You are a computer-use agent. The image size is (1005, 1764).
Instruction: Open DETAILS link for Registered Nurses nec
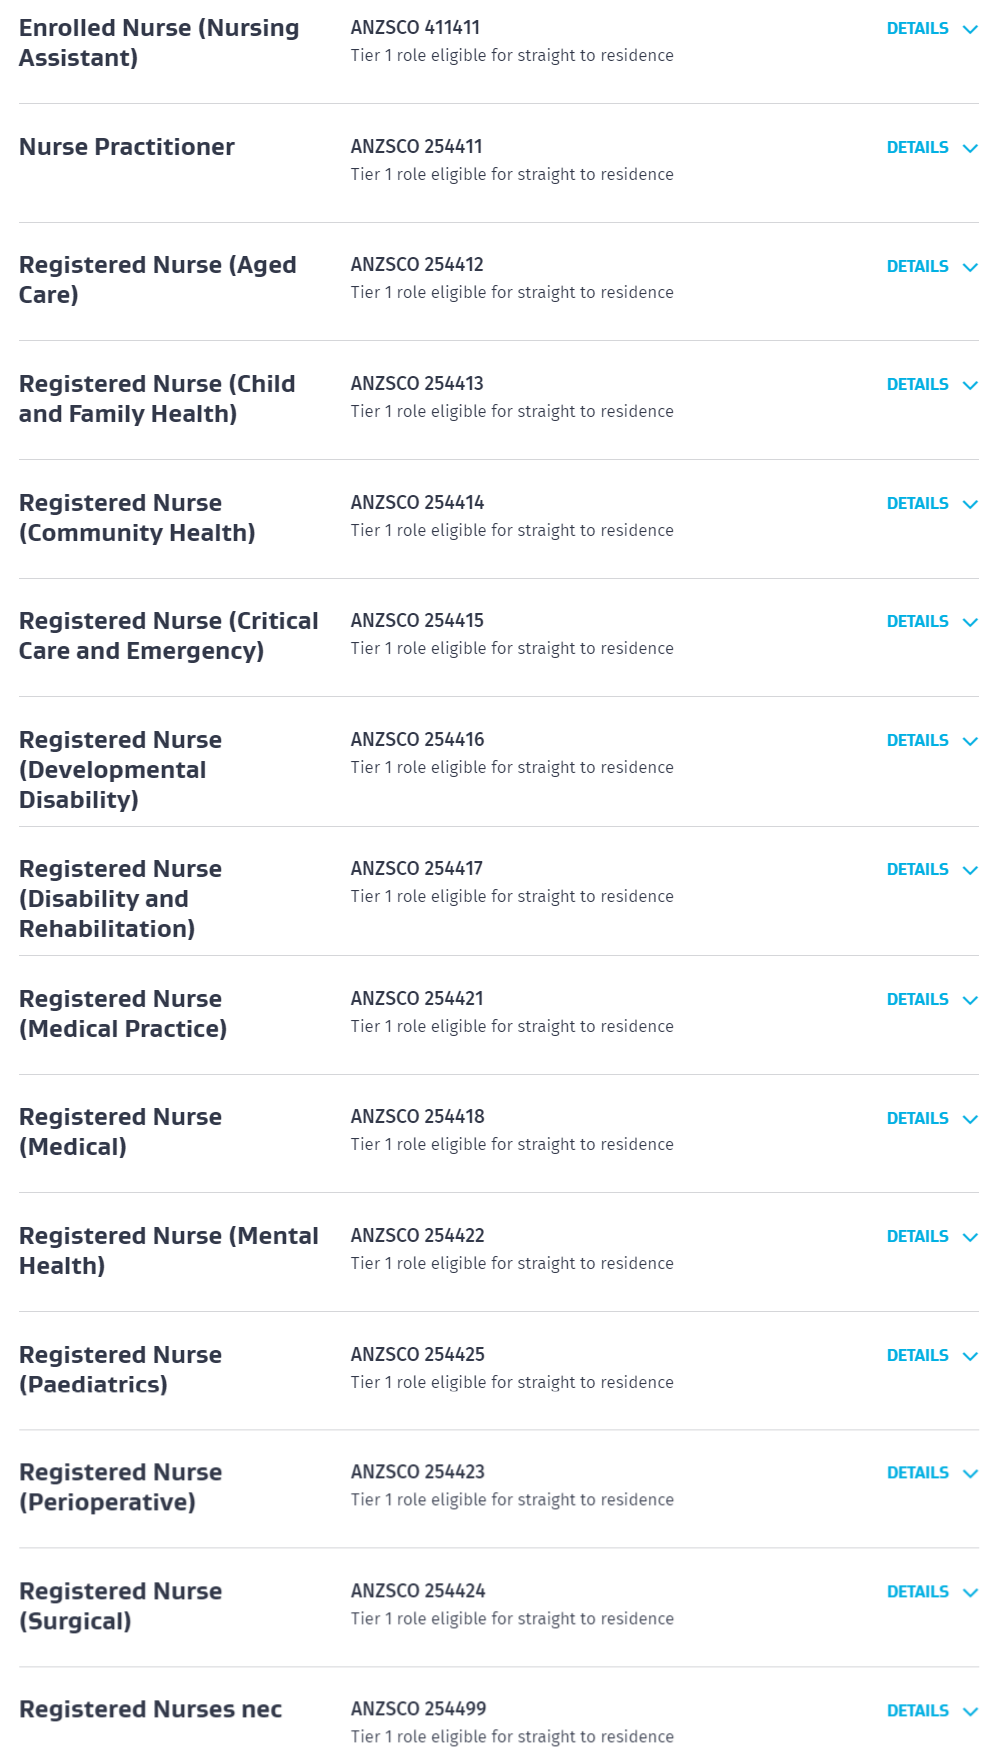[x=917, y=1710]
